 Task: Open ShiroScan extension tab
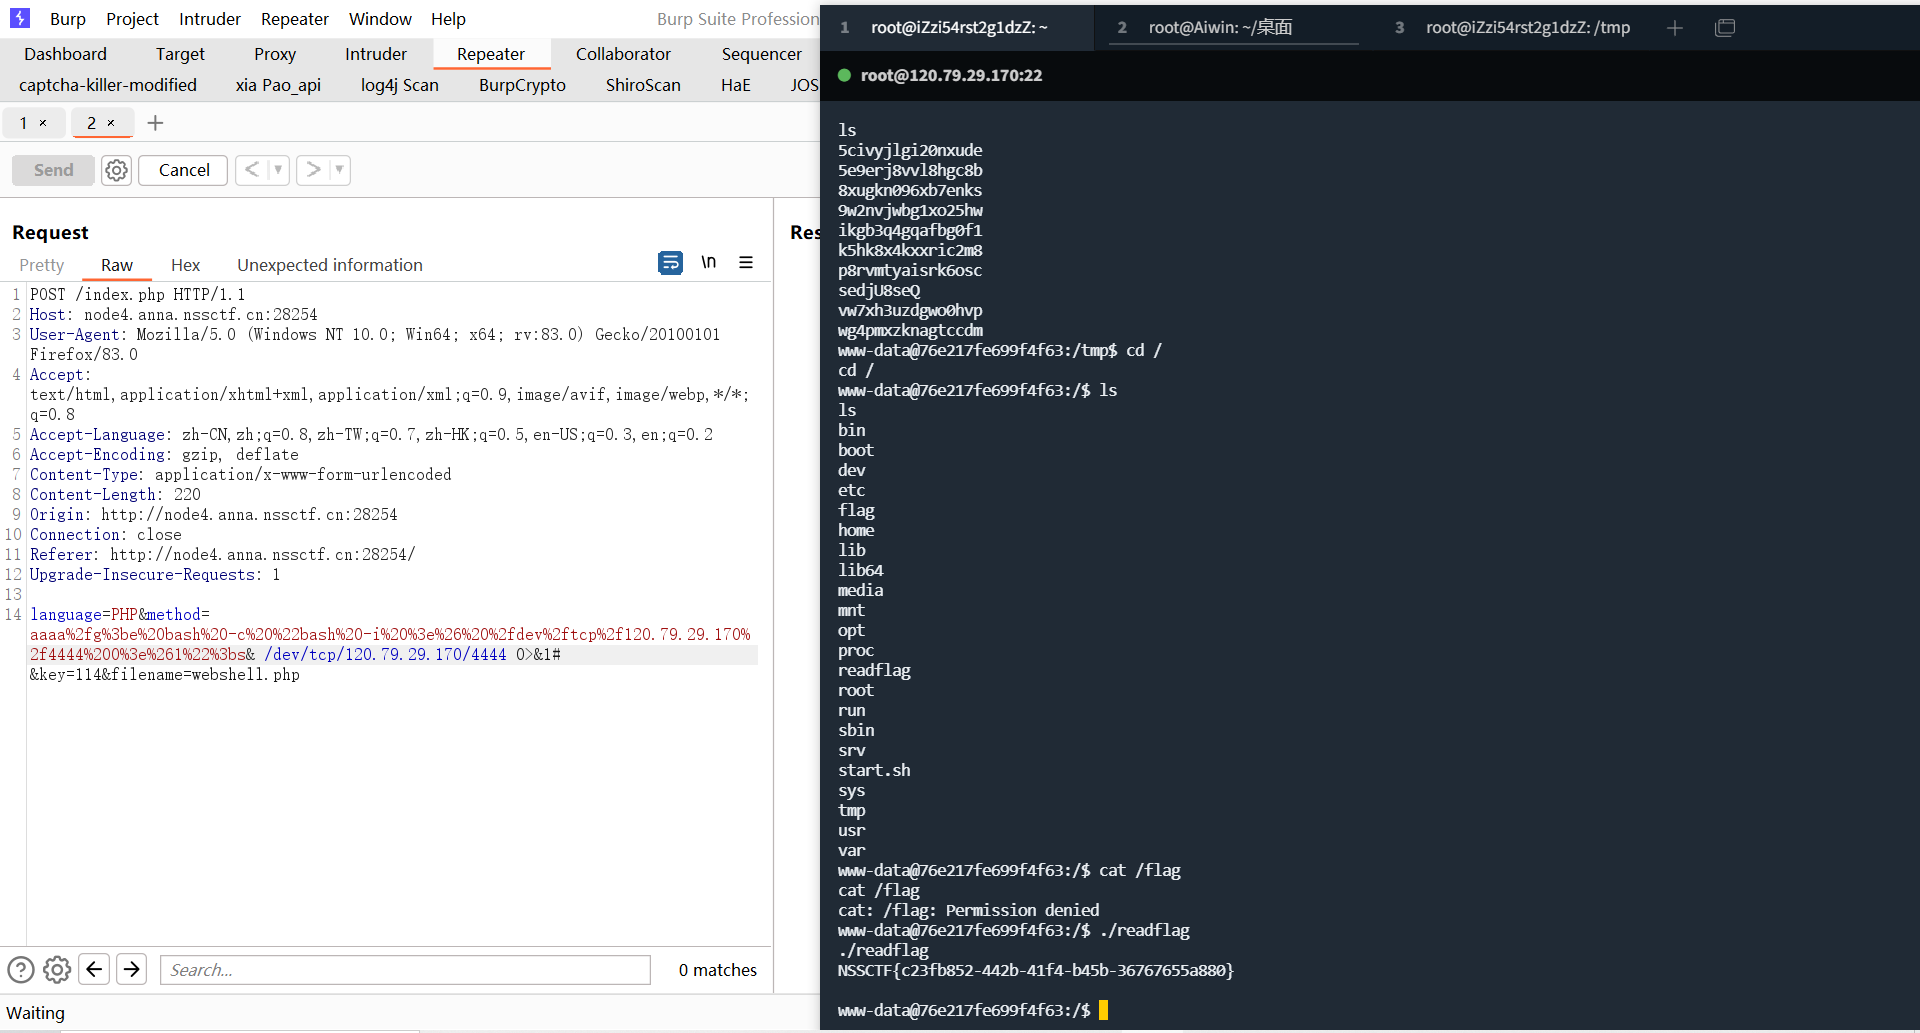[643, 85]
